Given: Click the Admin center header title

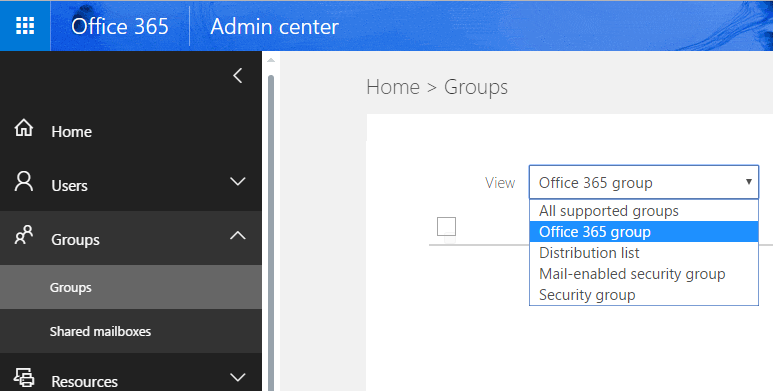Looking at the screenshot, I should [274, 26].
